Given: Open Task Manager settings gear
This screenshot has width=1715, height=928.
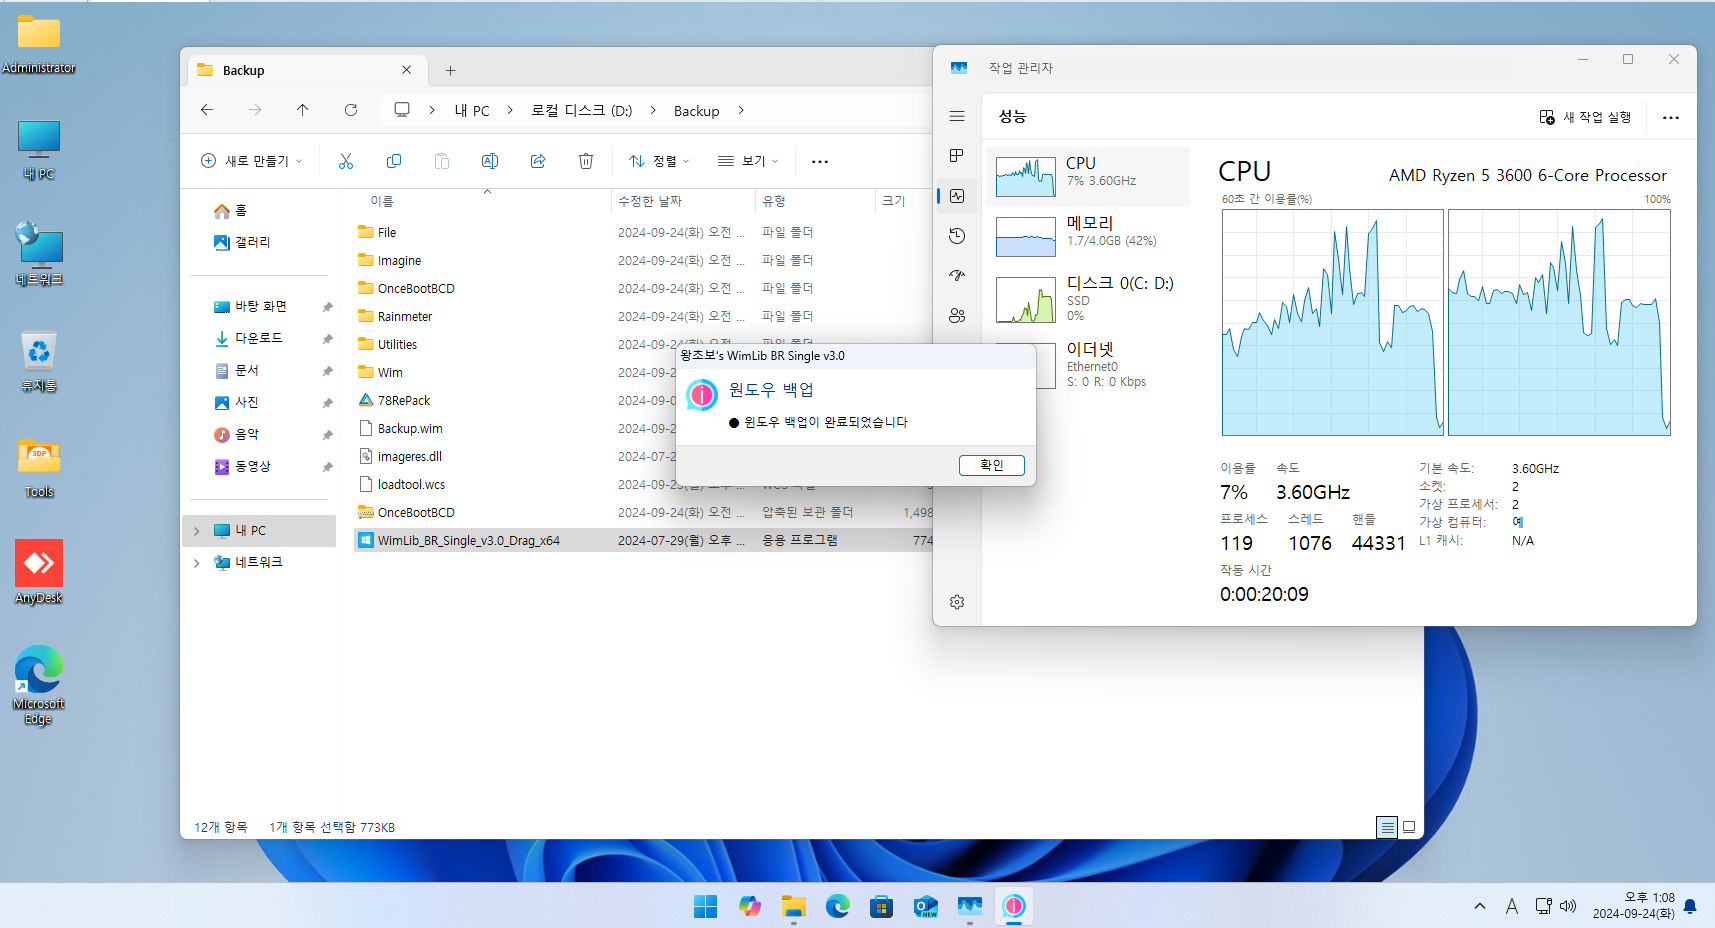Looking at the screenshot, I should point(957,602).
